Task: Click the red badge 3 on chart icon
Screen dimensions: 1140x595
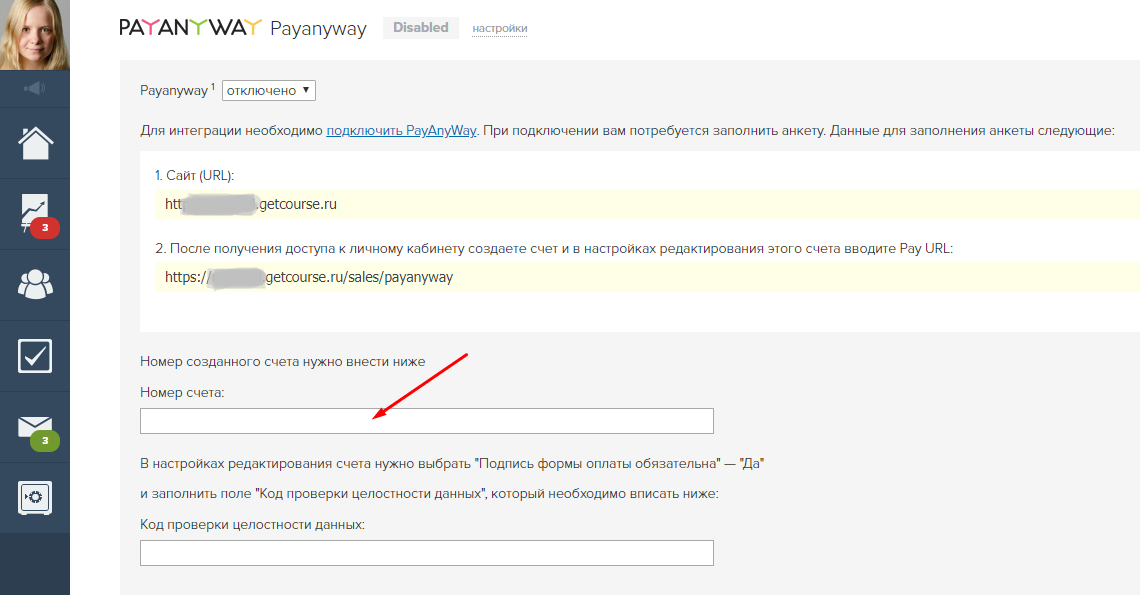Action: click(x=45, y=228)
